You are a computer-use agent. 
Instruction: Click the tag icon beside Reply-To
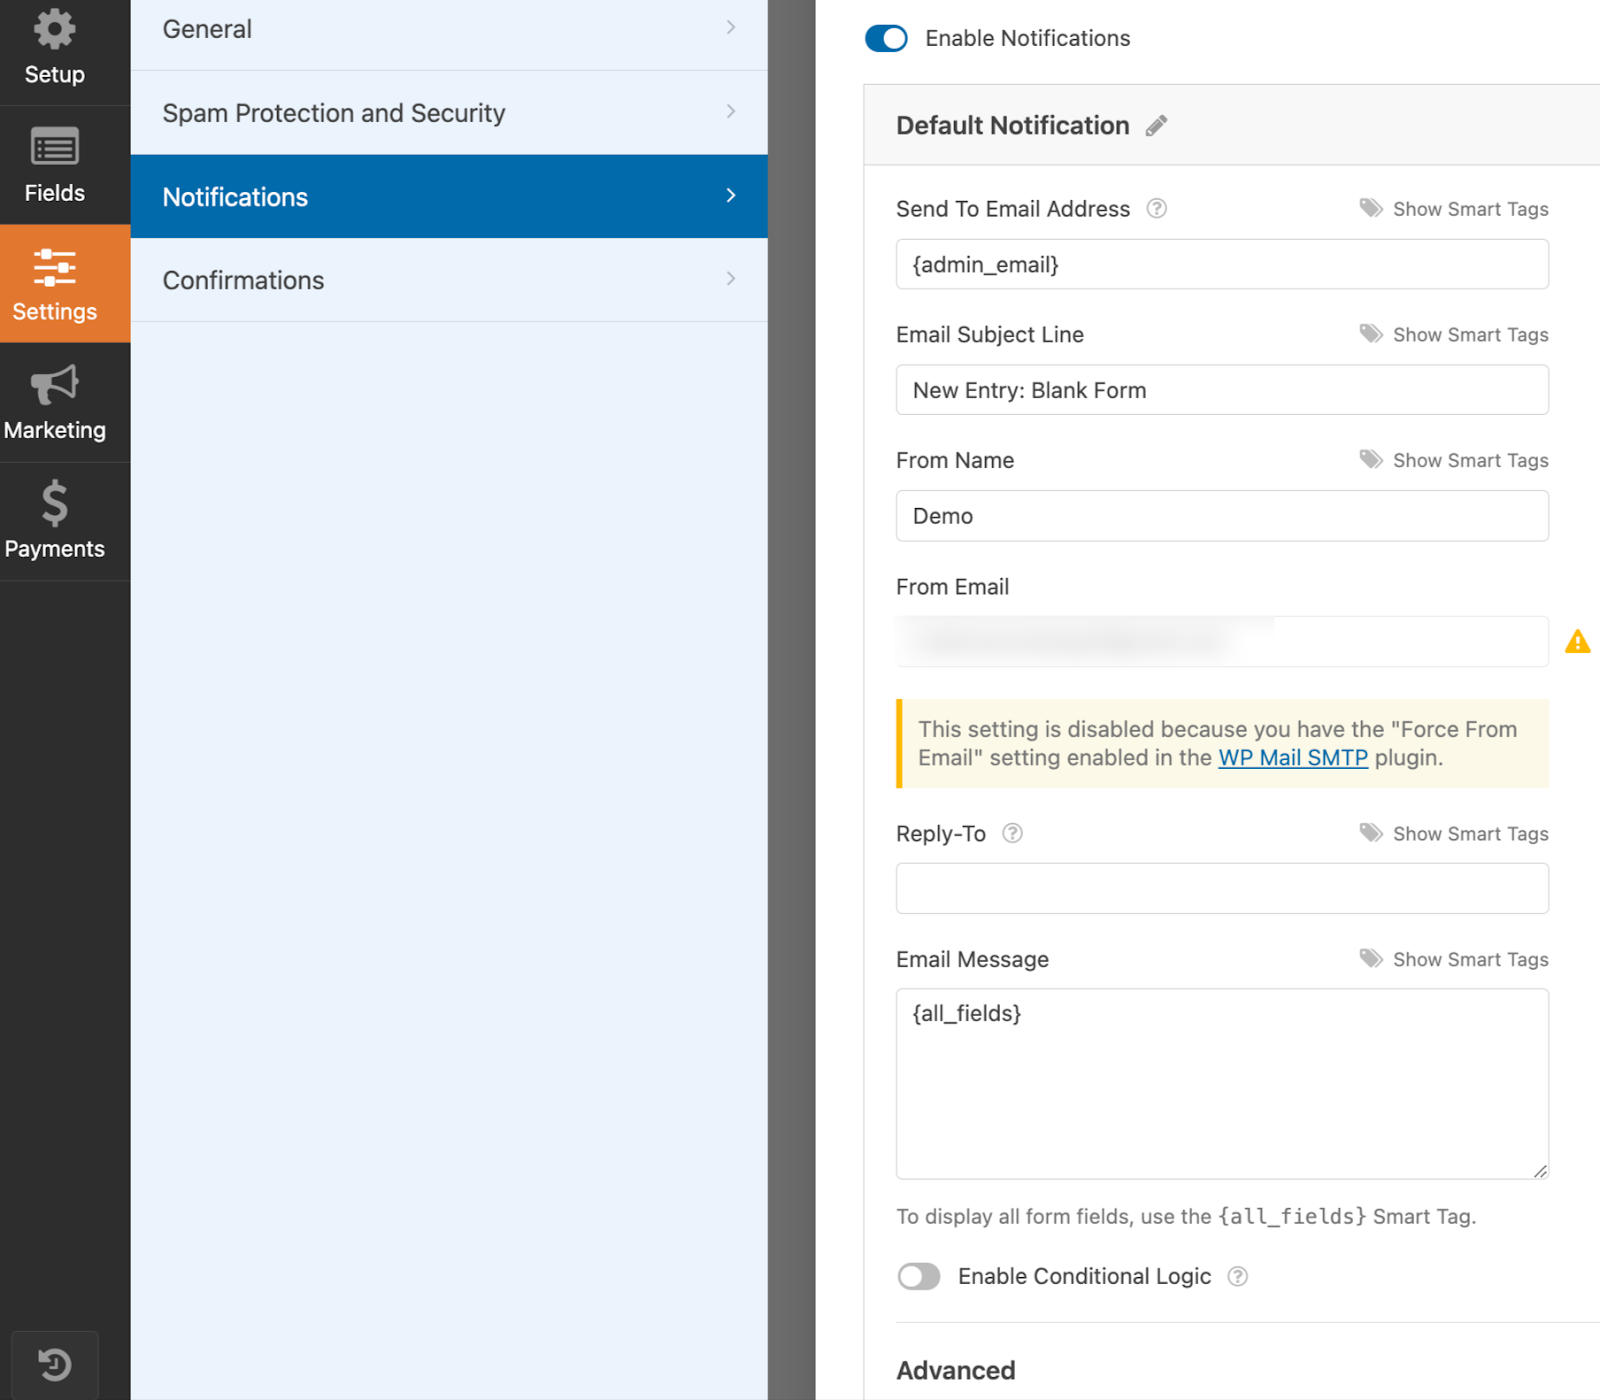click(1370, 833)
